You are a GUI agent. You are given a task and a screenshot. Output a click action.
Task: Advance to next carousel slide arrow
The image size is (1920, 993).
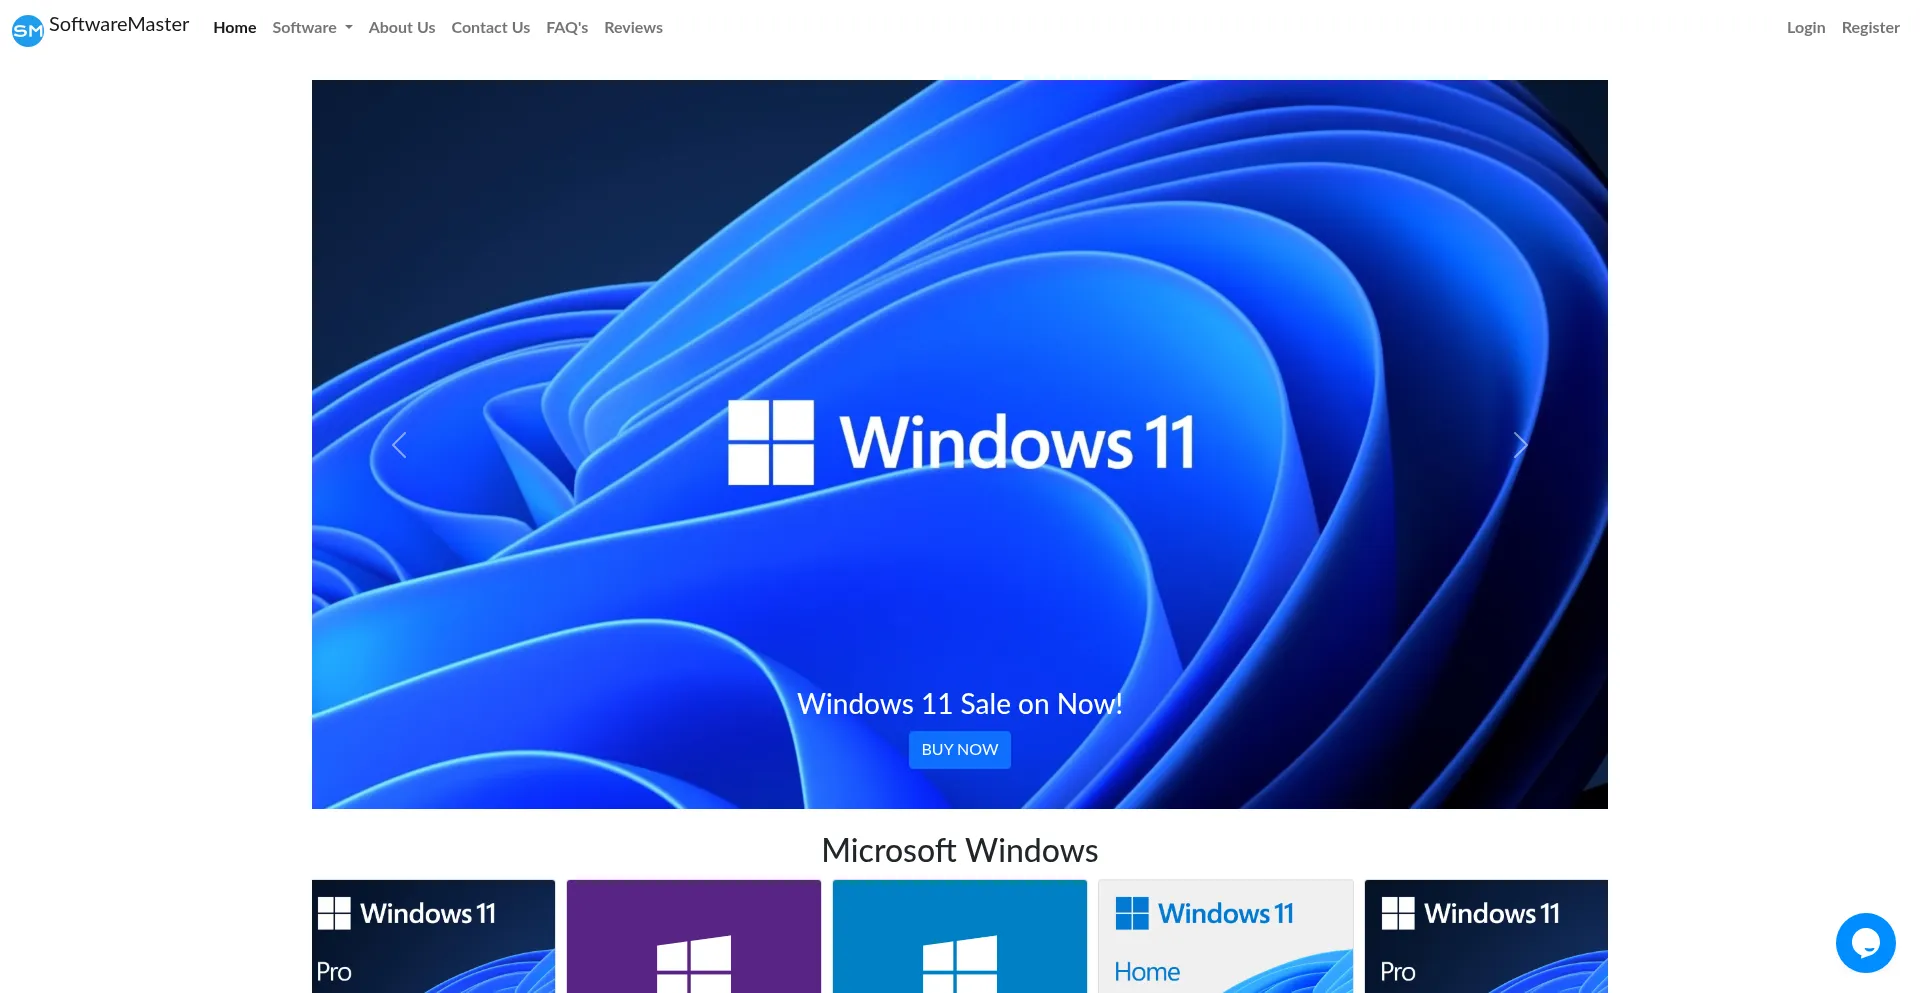(1520, 445)
